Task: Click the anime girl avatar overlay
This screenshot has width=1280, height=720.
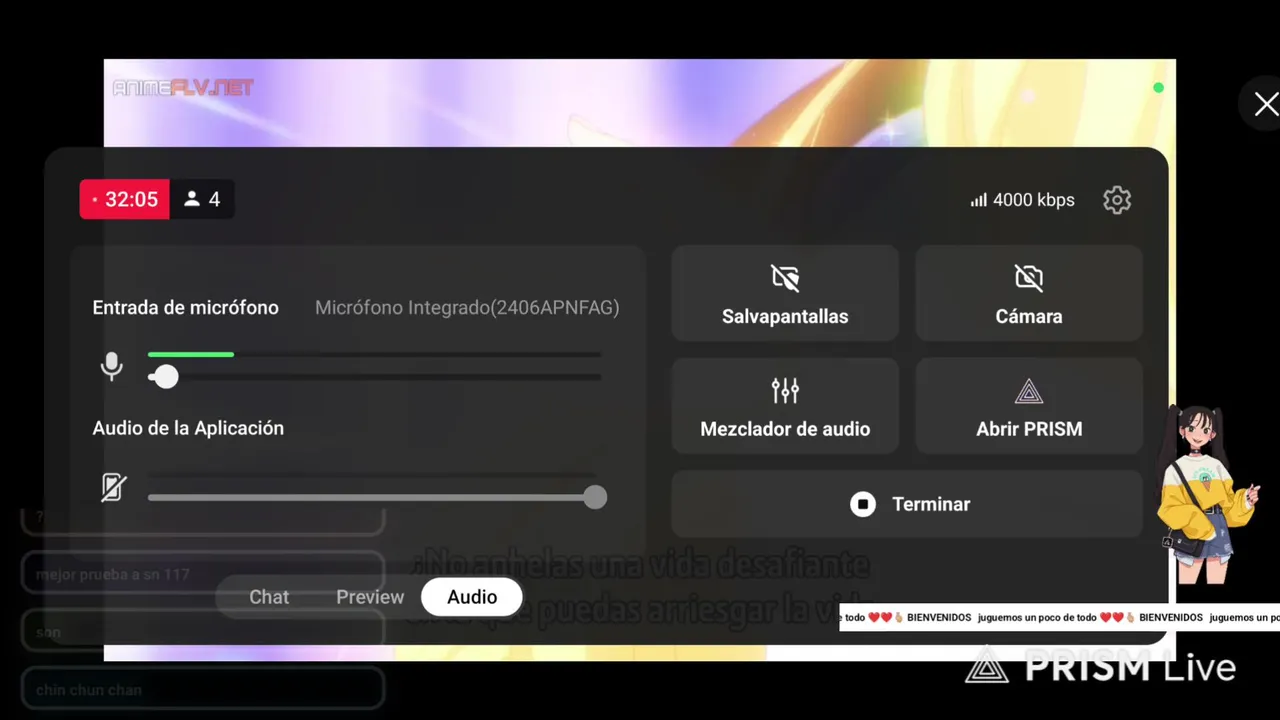Action: click(x=1206, y=495)
